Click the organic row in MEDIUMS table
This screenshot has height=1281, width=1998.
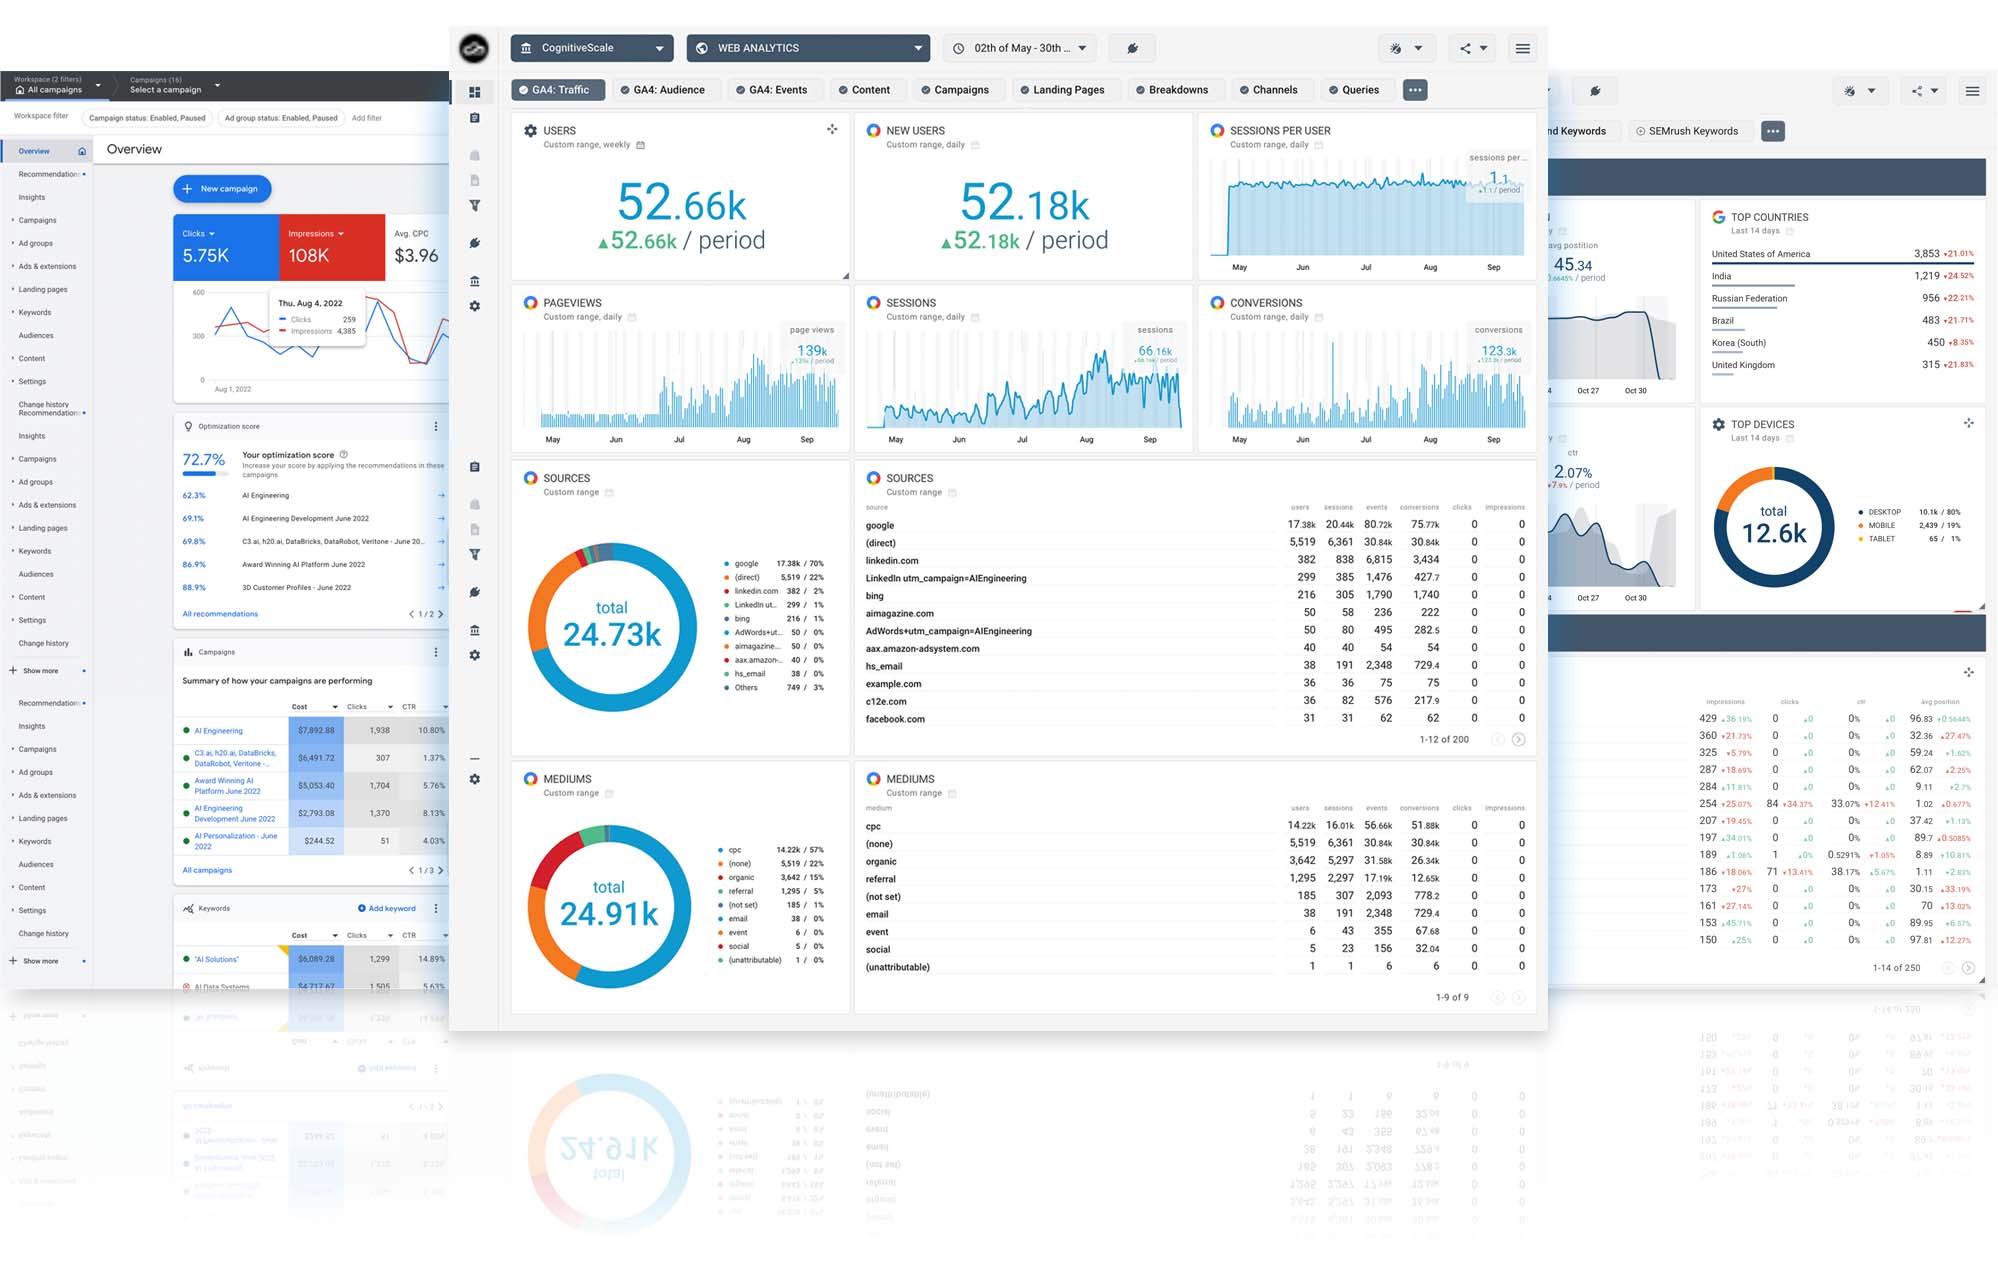(x=1194, y=861)
